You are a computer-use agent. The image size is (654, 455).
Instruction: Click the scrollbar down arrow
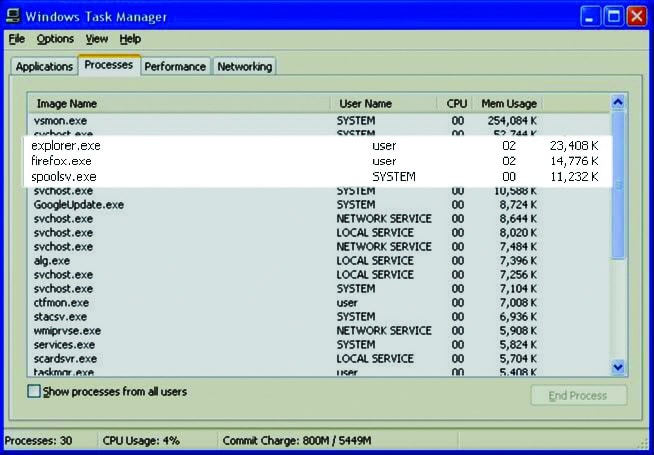click(x=617, y=367)
